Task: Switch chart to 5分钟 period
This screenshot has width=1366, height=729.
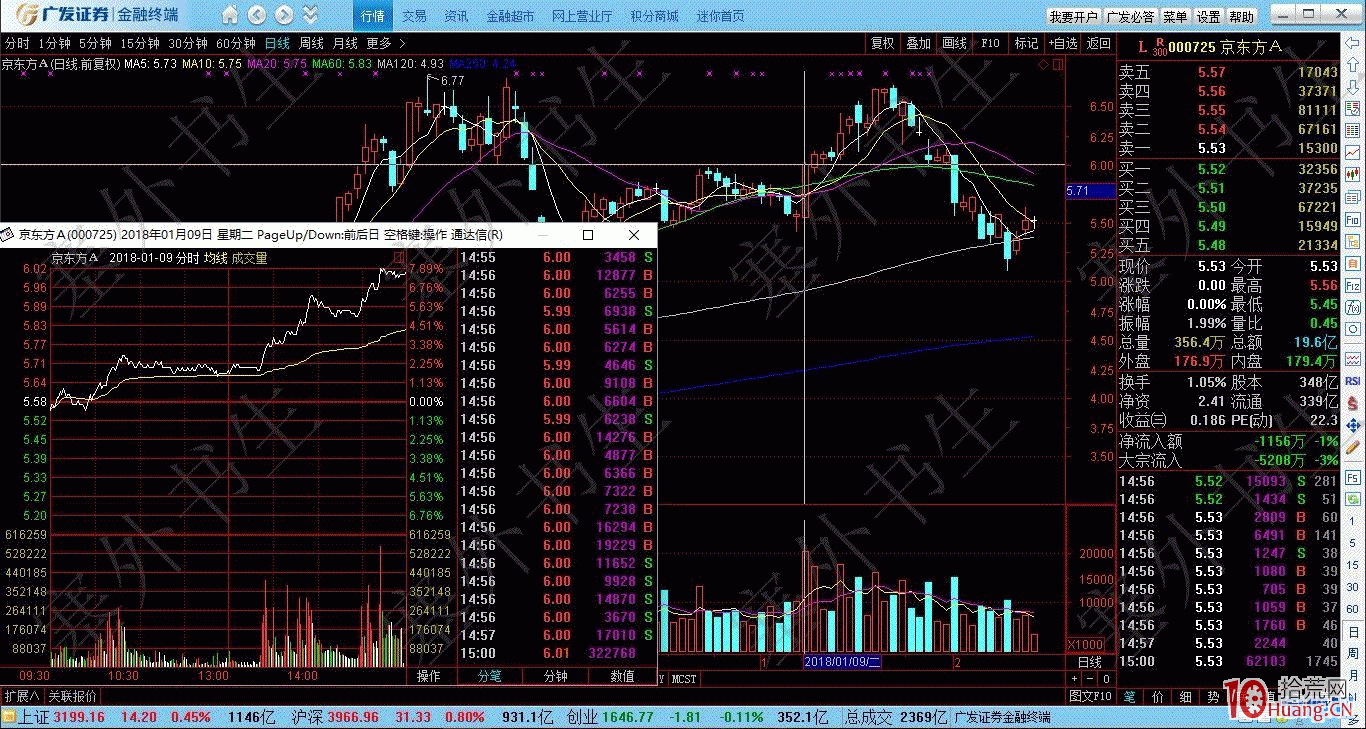Action: (95, 43)
